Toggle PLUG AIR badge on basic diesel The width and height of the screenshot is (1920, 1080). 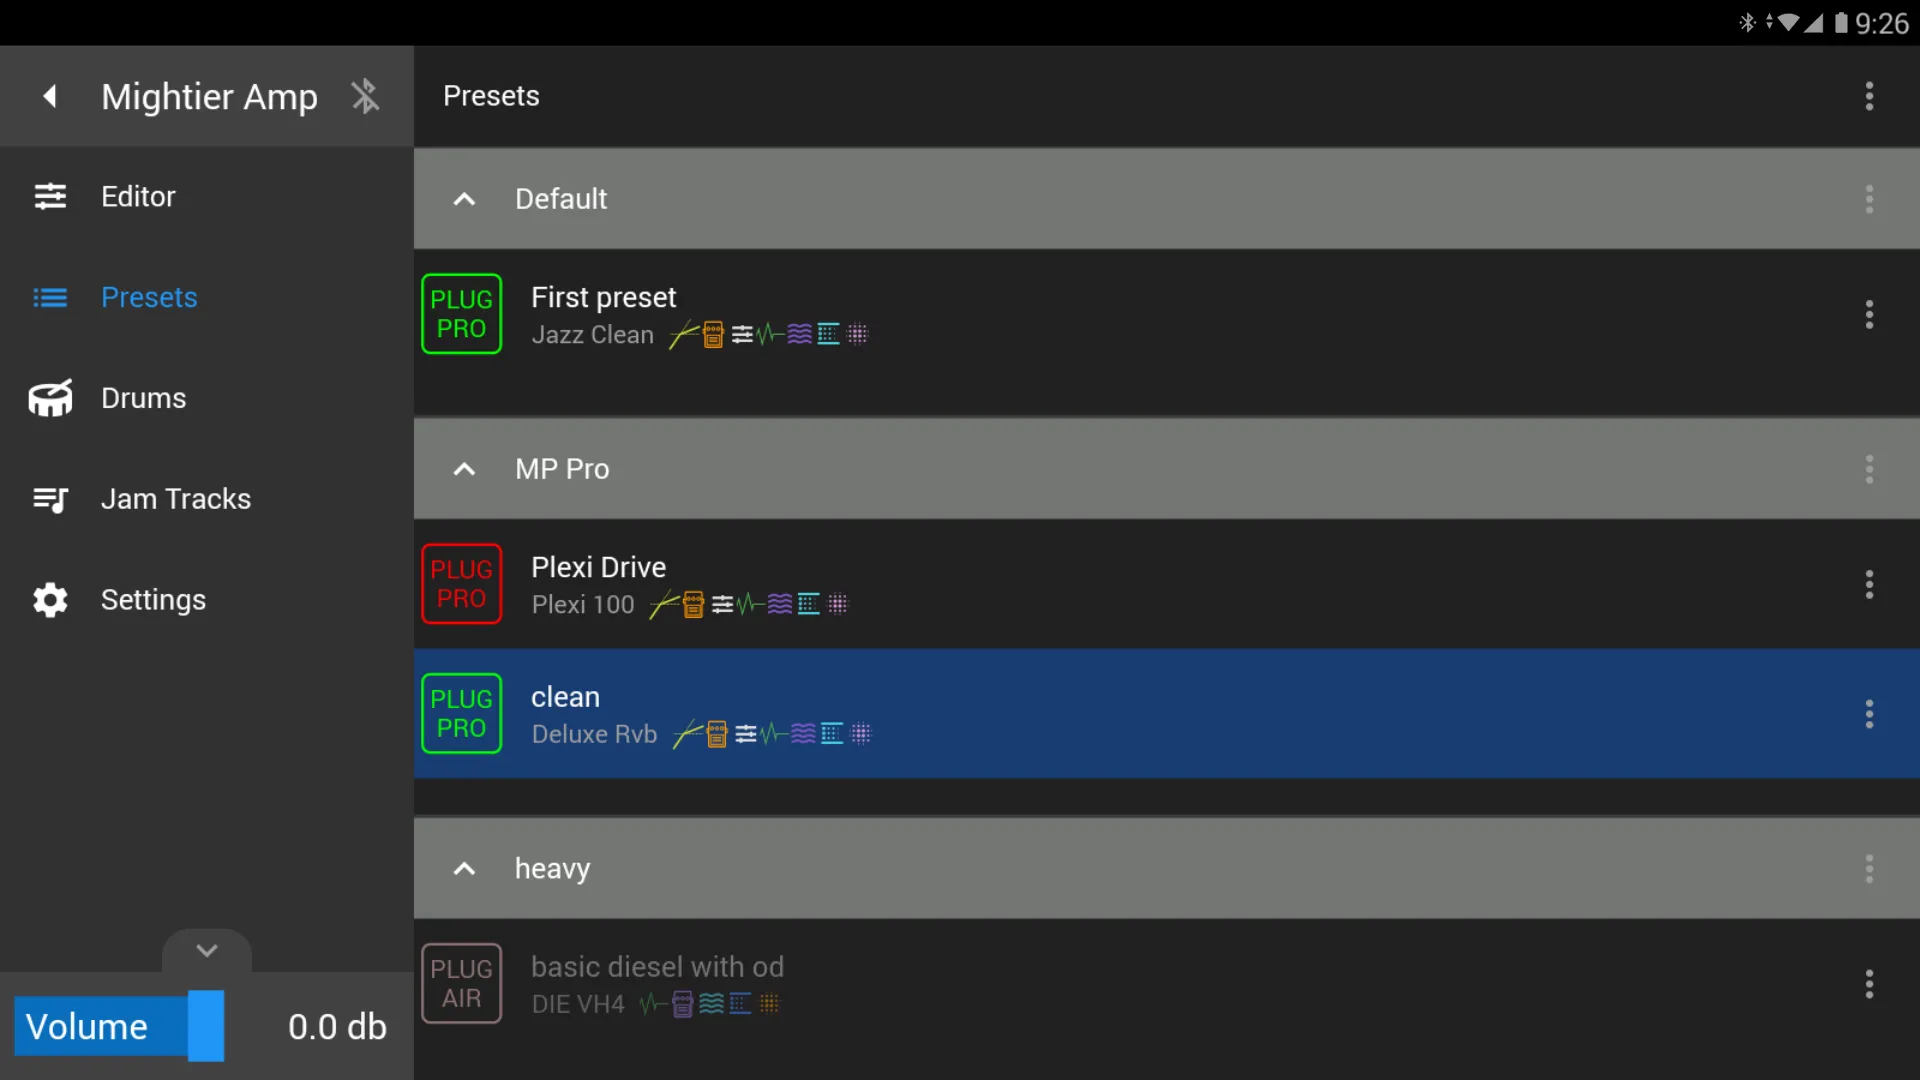(460, 982)
